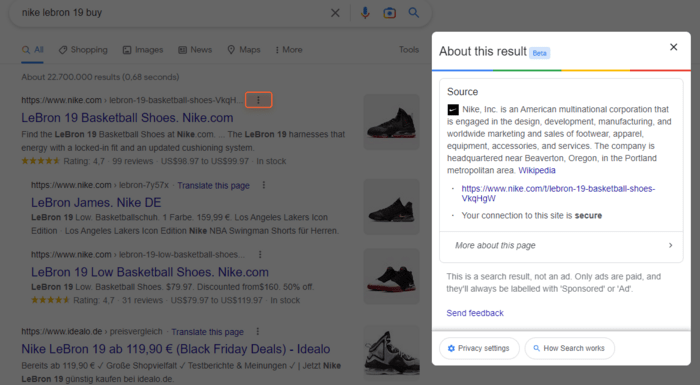The height and width of the screenshot is (385, 700).
Task: Click the Beta badge in the panel header
Action: tap(539, 53)
